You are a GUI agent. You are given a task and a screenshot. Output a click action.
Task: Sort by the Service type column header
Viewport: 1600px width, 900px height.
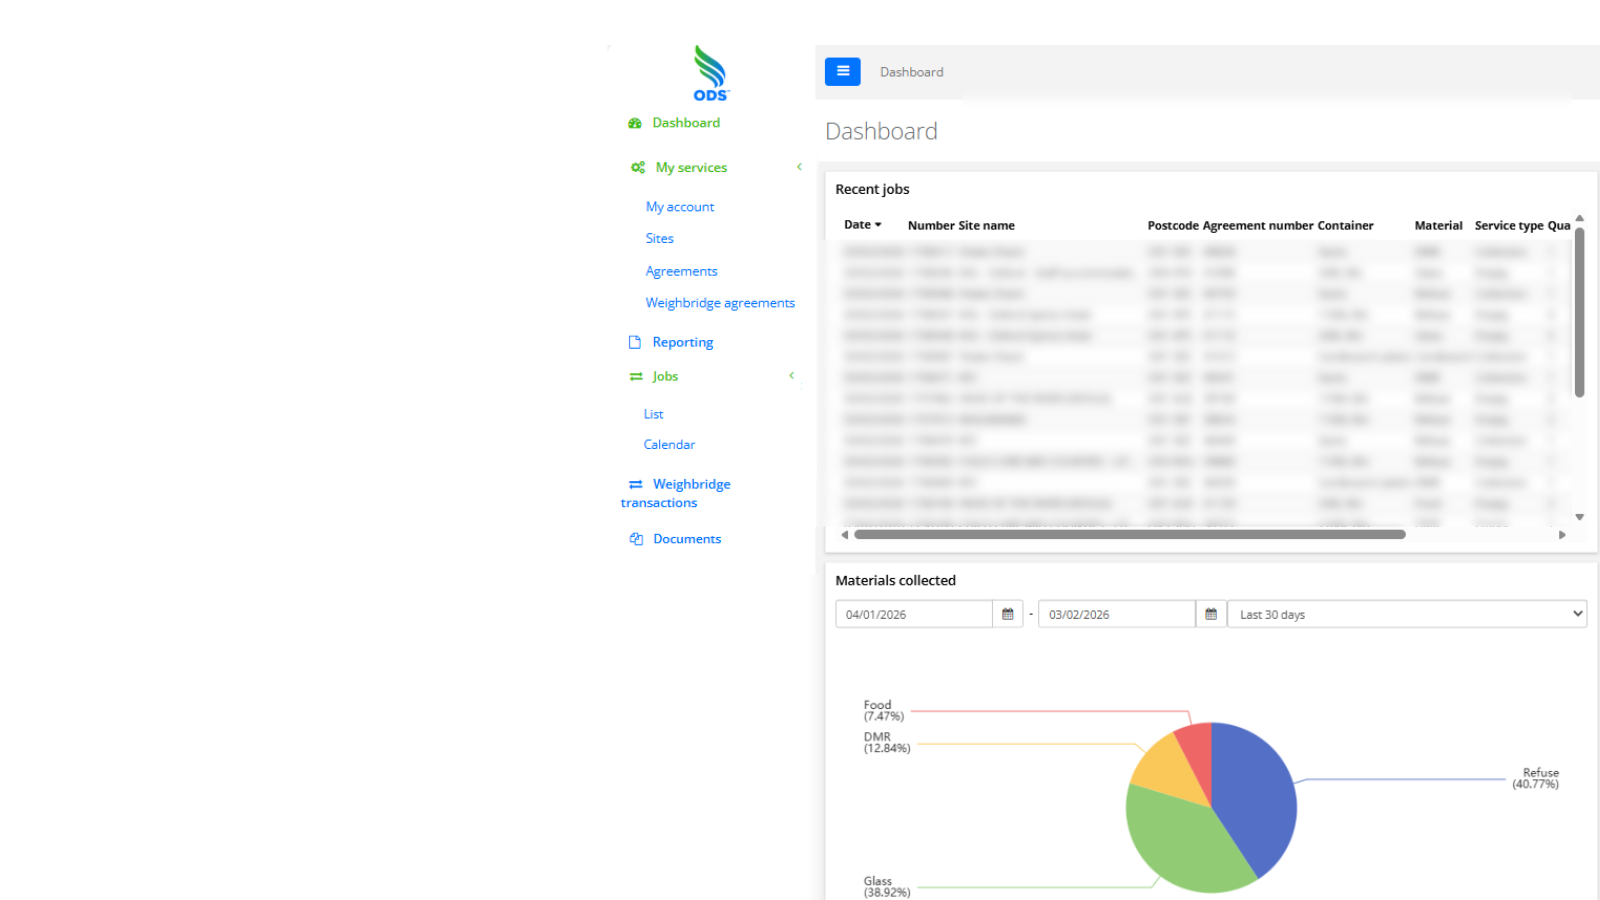(x=1509, y=226)
